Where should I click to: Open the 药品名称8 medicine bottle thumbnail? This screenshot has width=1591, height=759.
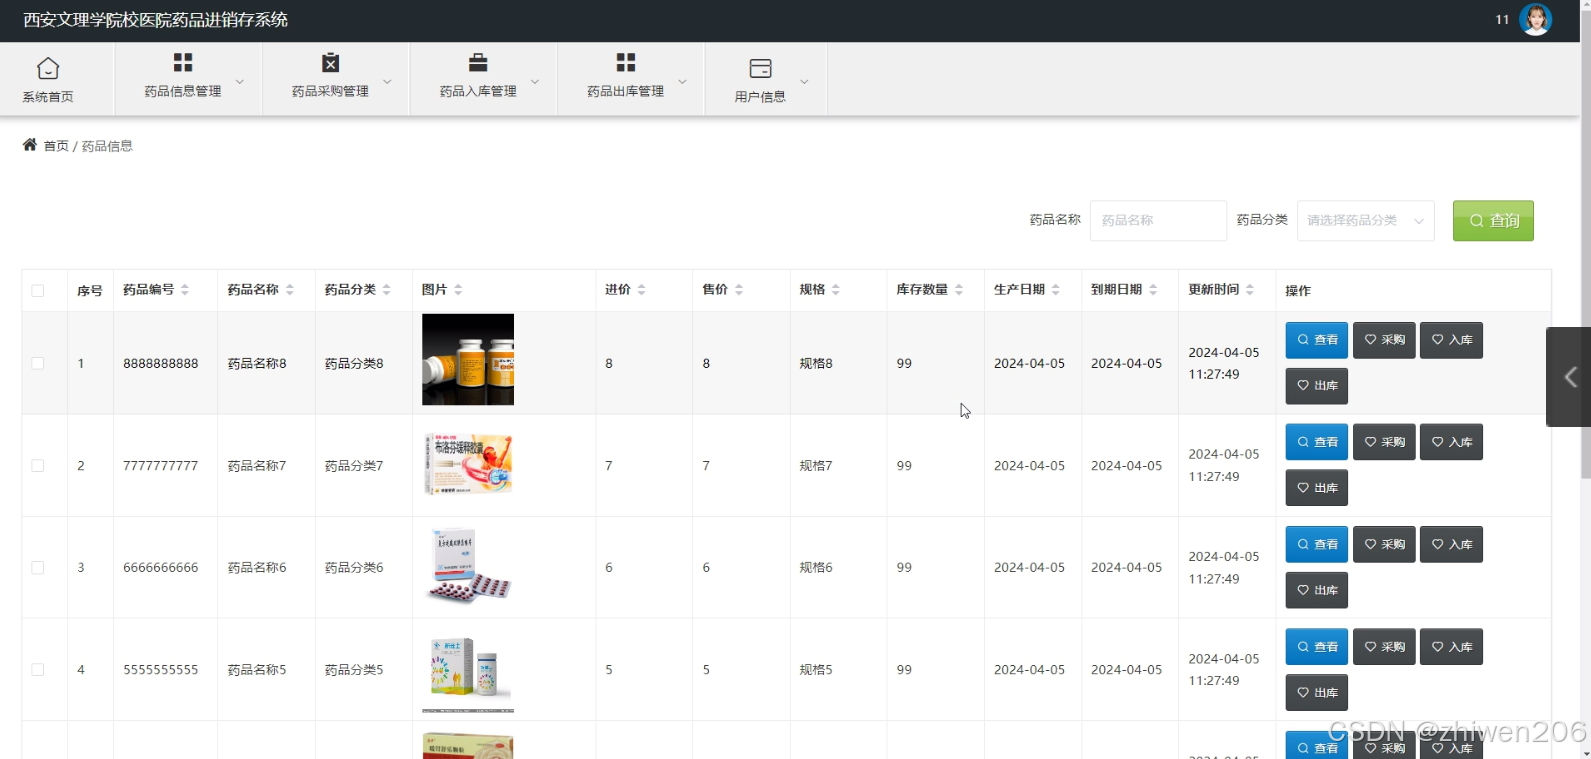click(x=468, y=360)
